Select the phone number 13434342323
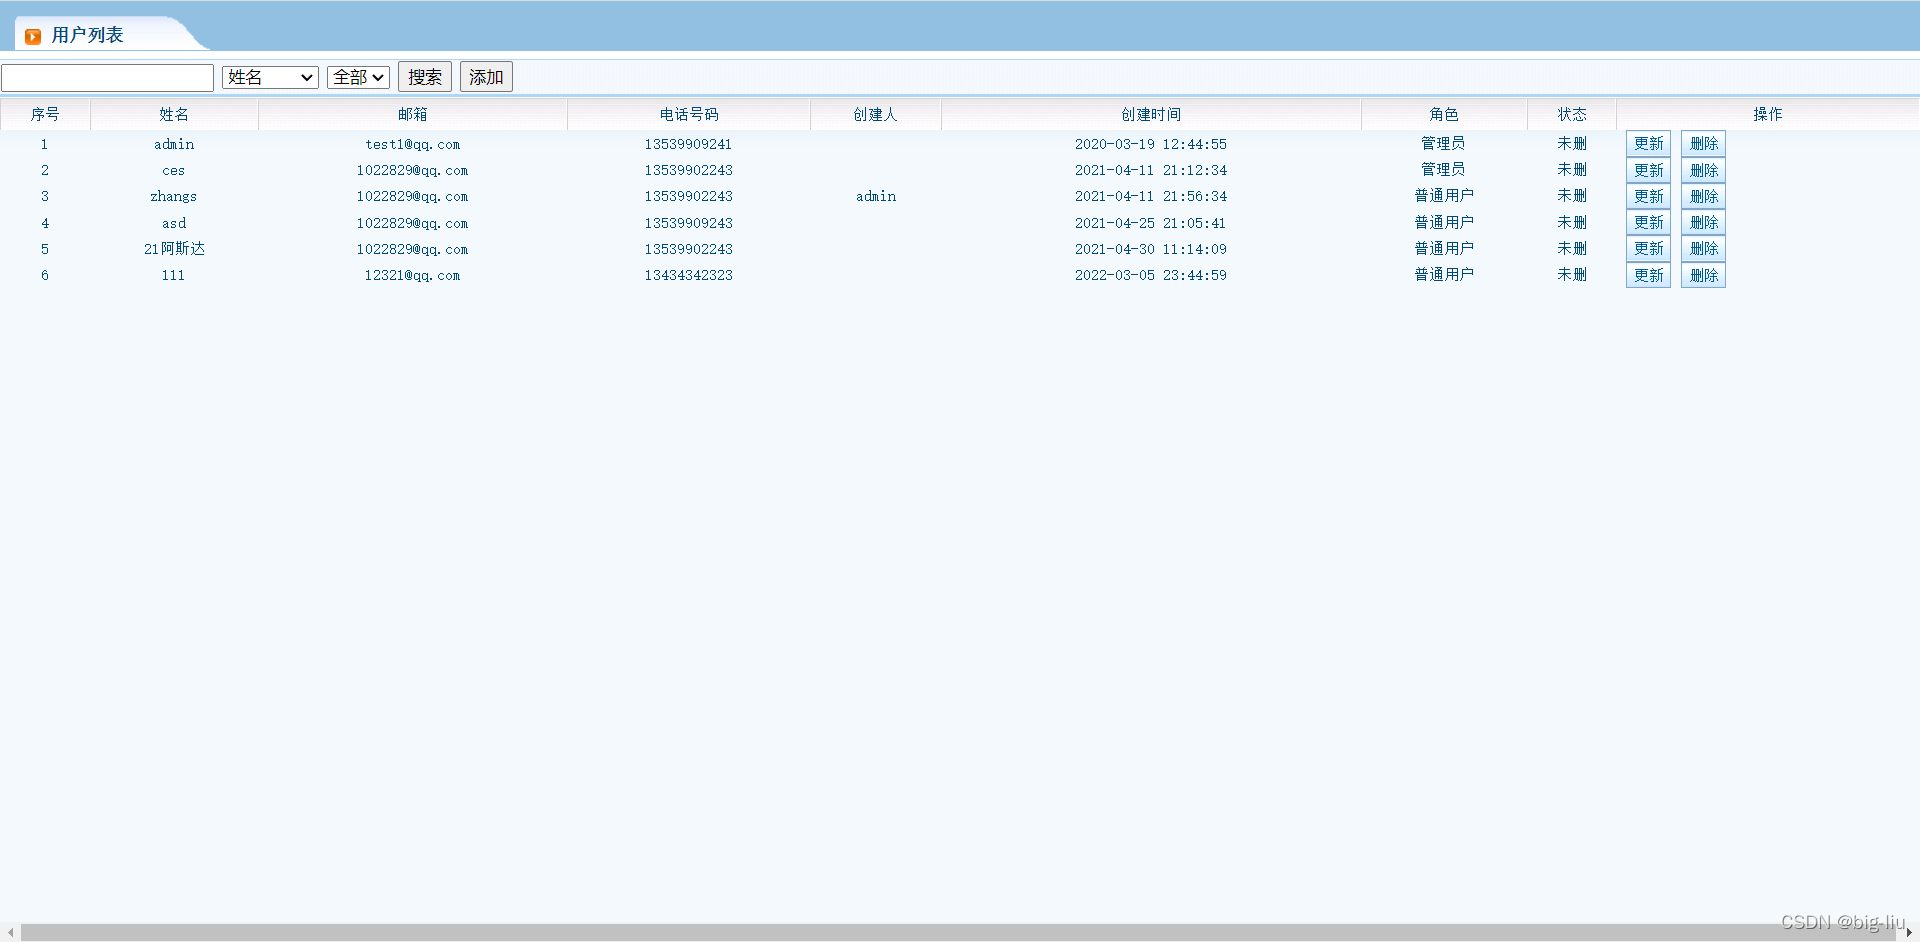This screenshot has height=942, width=1920. (x=689, y=275)
